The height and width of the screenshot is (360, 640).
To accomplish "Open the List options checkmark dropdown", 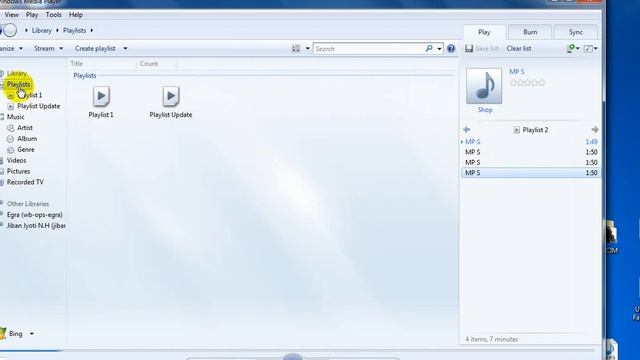I will (590, 49).
